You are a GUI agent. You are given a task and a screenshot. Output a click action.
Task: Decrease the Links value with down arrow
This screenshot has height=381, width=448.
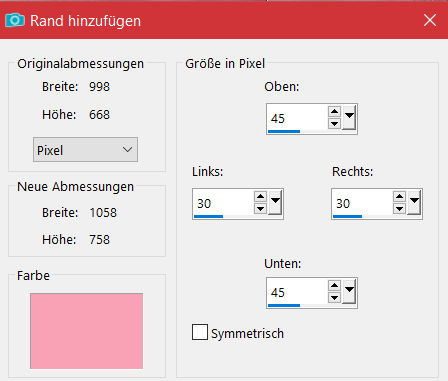(260, 209)
